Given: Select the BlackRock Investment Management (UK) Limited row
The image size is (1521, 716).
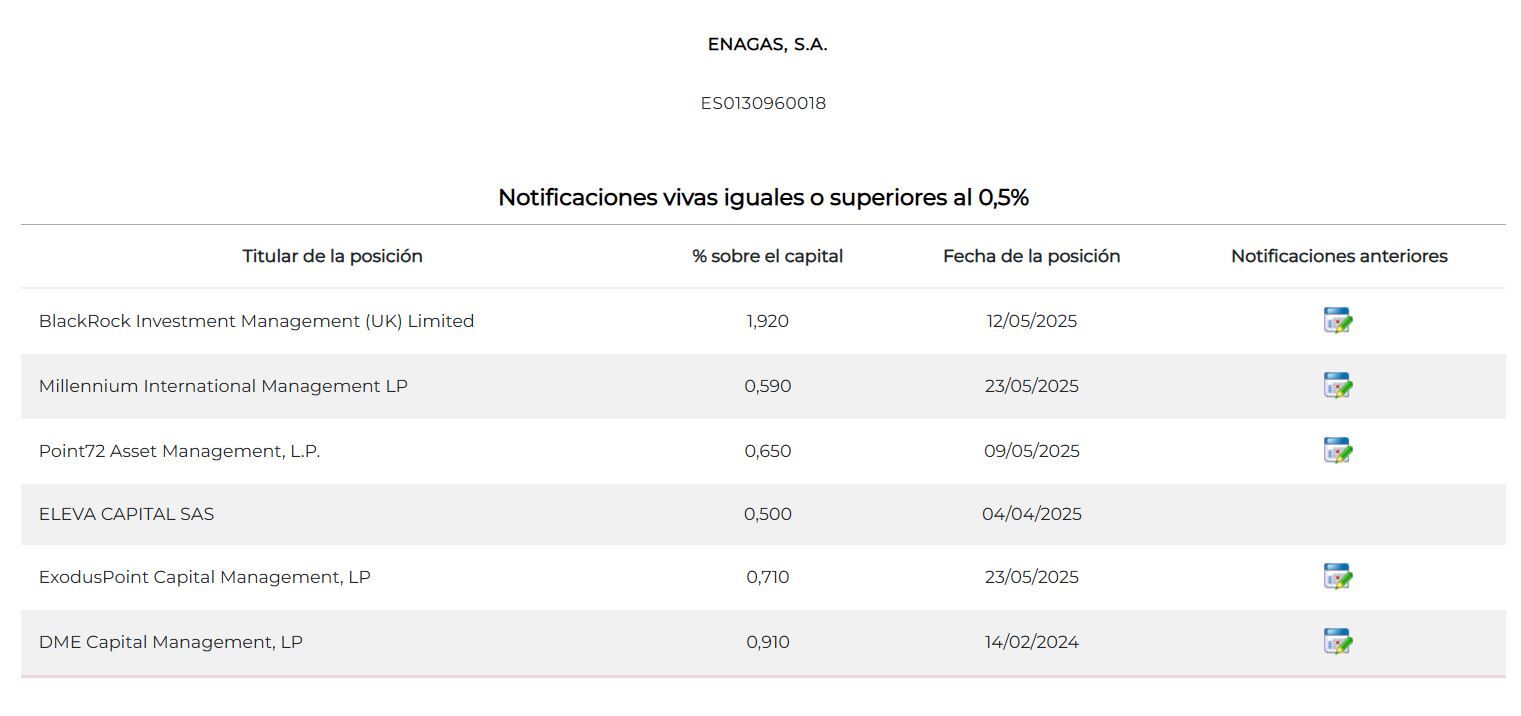Looking at the screenshot, I should pos(256,321).
